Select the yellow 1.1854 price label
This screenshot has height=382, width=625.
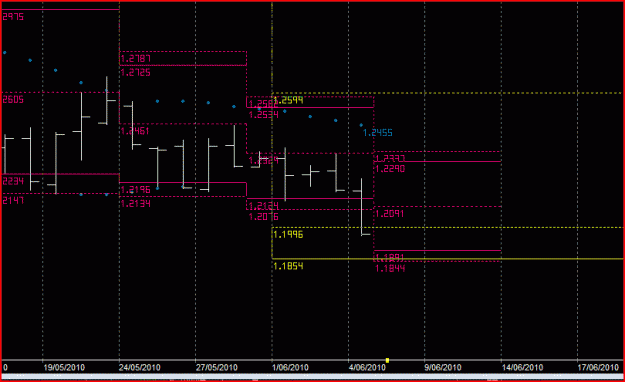coord(288,266)
